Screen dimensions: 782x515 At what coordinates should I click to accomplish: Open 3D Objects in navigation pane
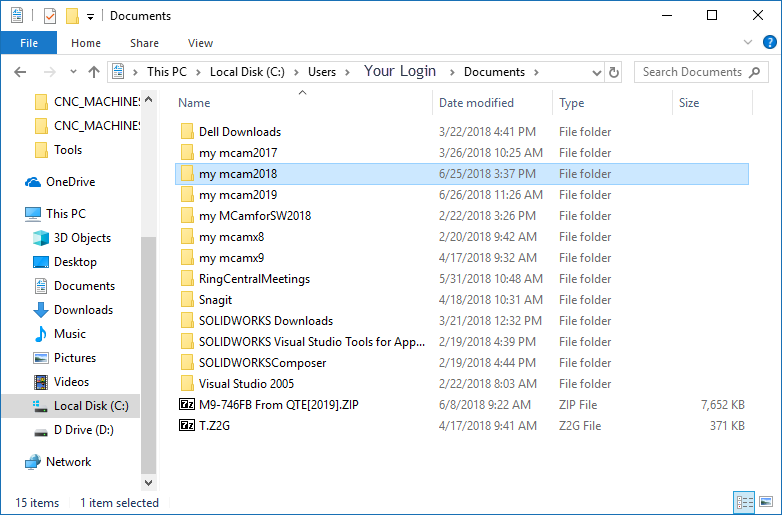pyautogui.click(x=72, y=238)
